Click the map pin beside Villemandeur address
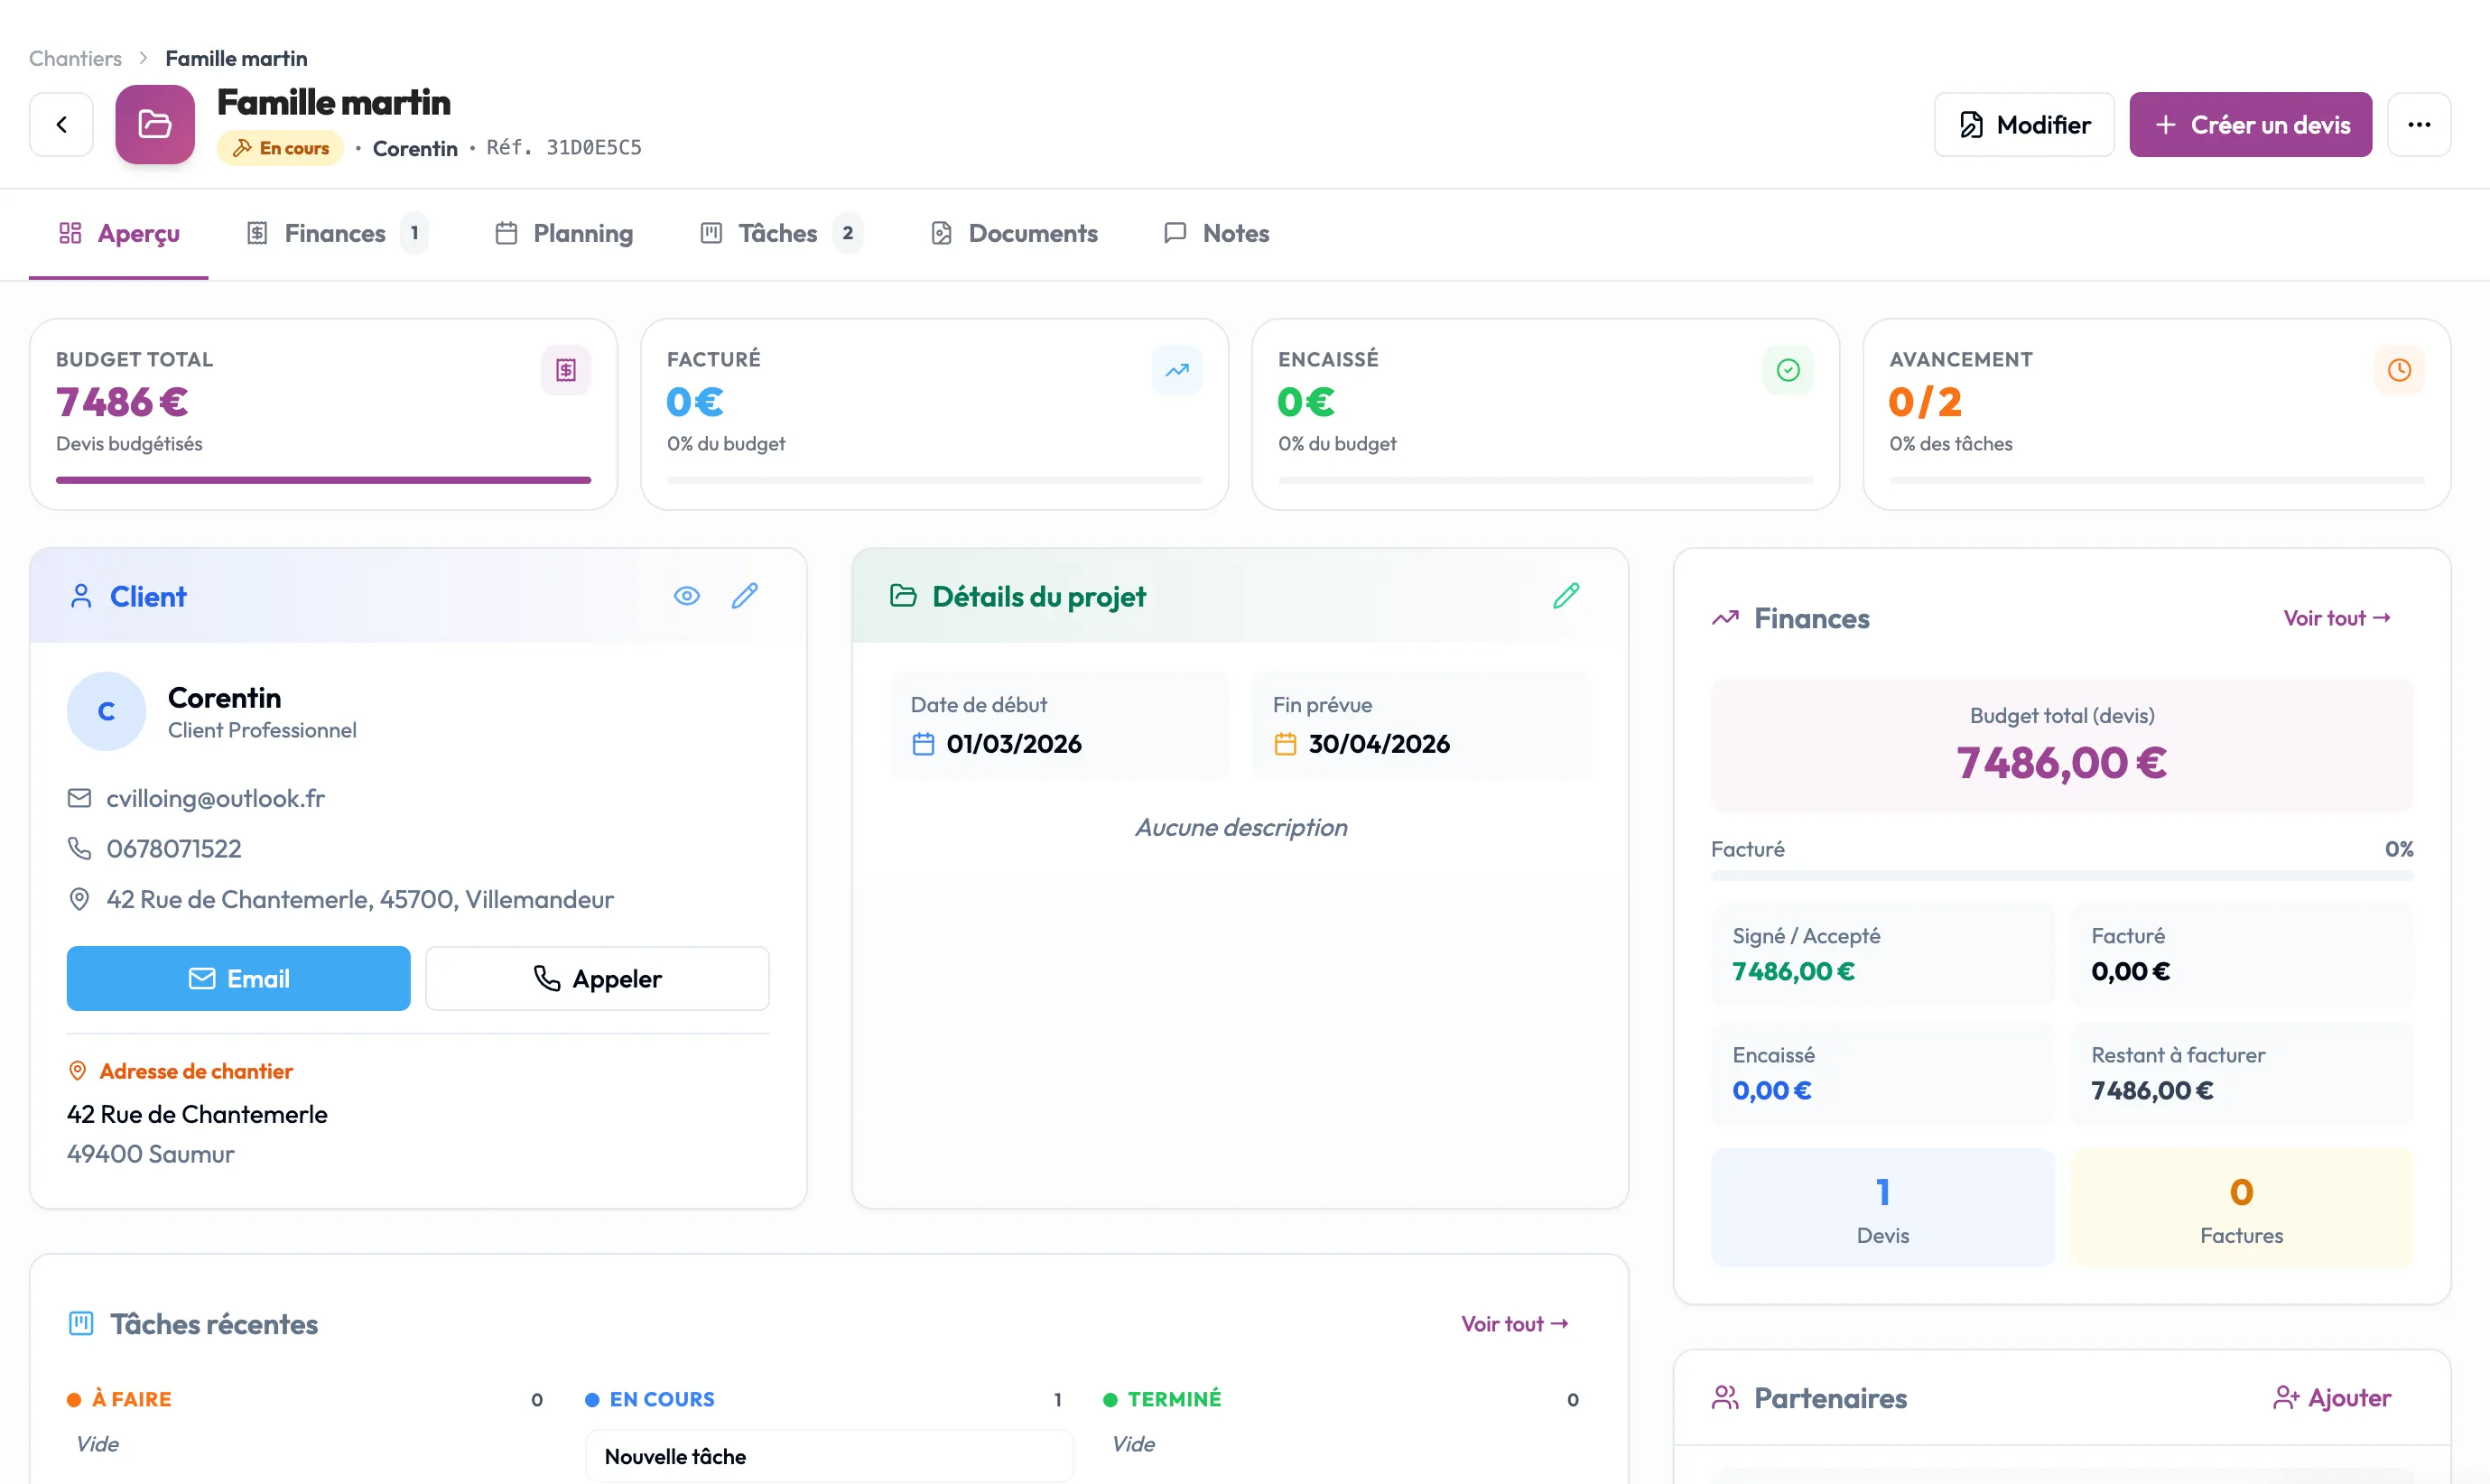 tap(79, 899)
